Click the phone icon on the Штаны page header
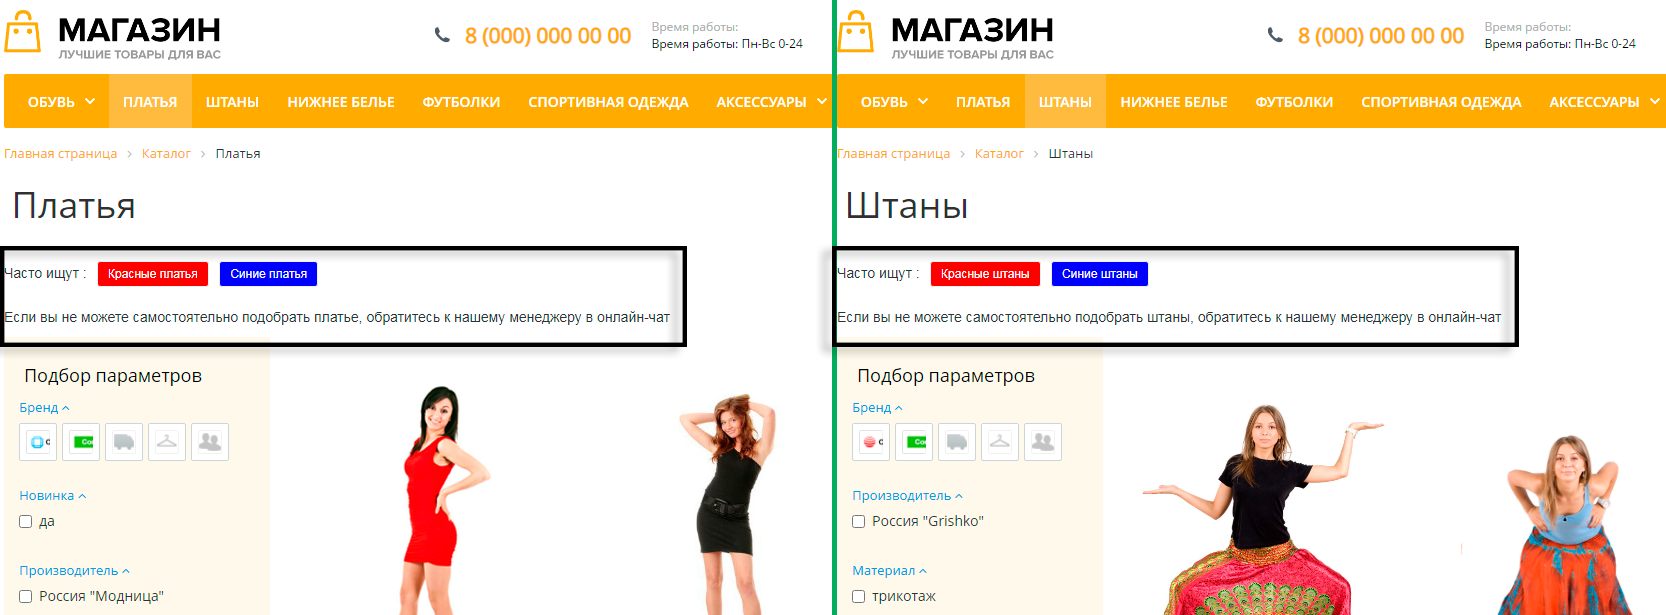 [x=1275, y=35]
